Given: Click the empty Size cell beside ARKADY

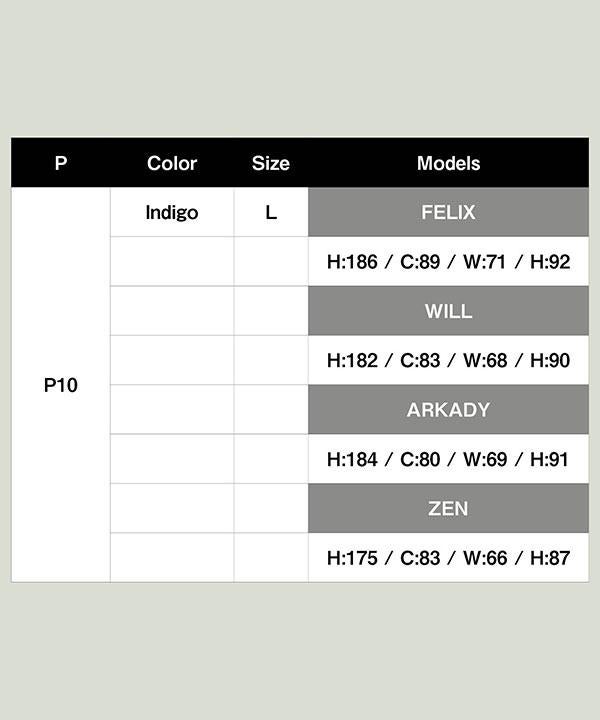Looking at the screenshot, I should click(x=271, y=410).
